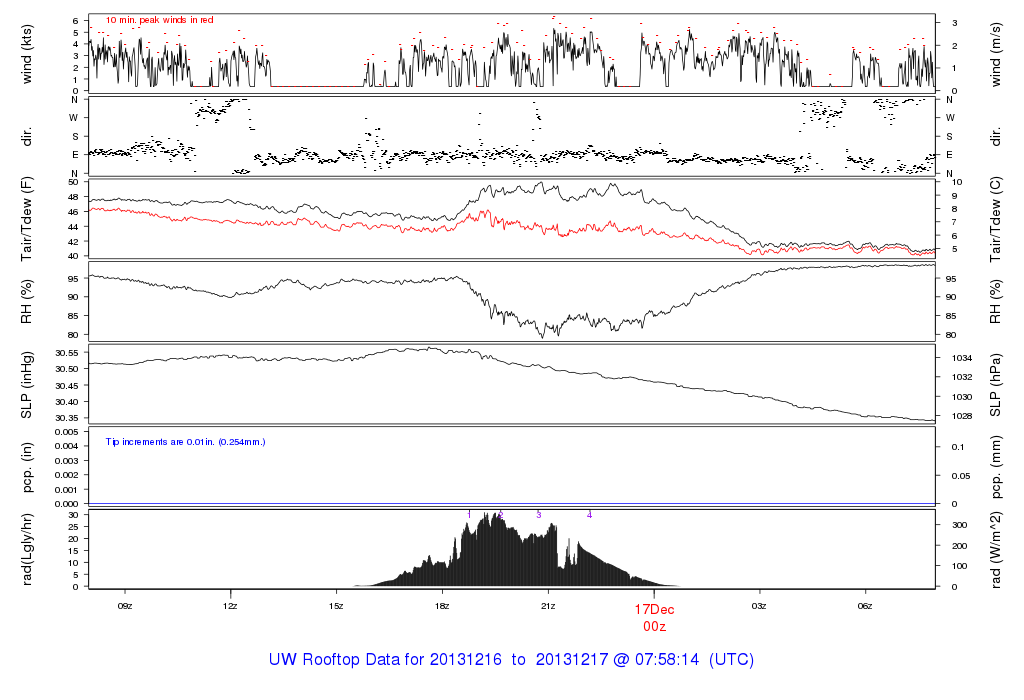1024x700 pixels.
Task: Click the '10 min. peak winds in red' legend
Action: [159, 20]
